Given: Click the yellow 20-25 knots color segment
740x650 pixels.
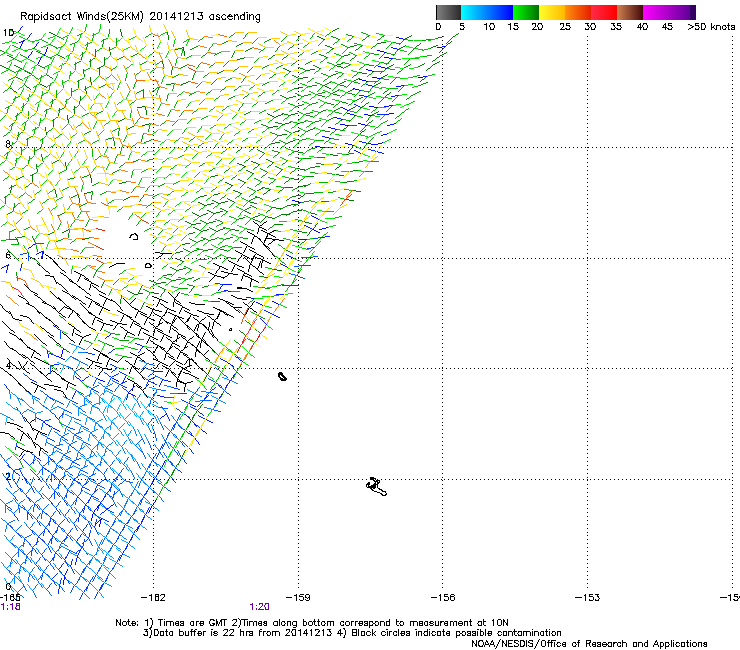Looking at the screenshot, I should click(x=552, y=12).
